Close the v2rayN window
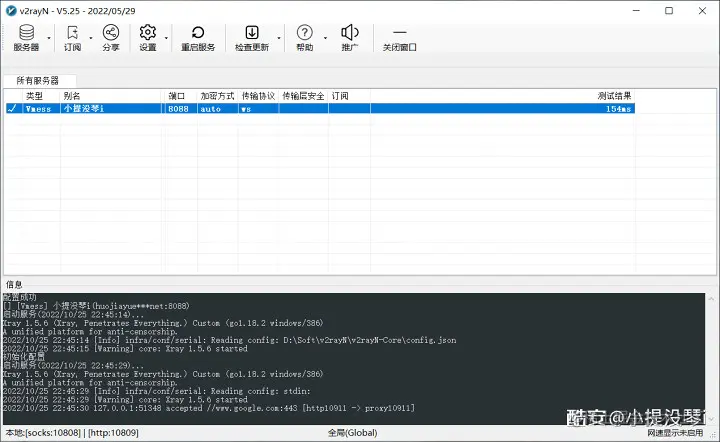Screen dimensions: 720x442 click(x=702, y=11)
